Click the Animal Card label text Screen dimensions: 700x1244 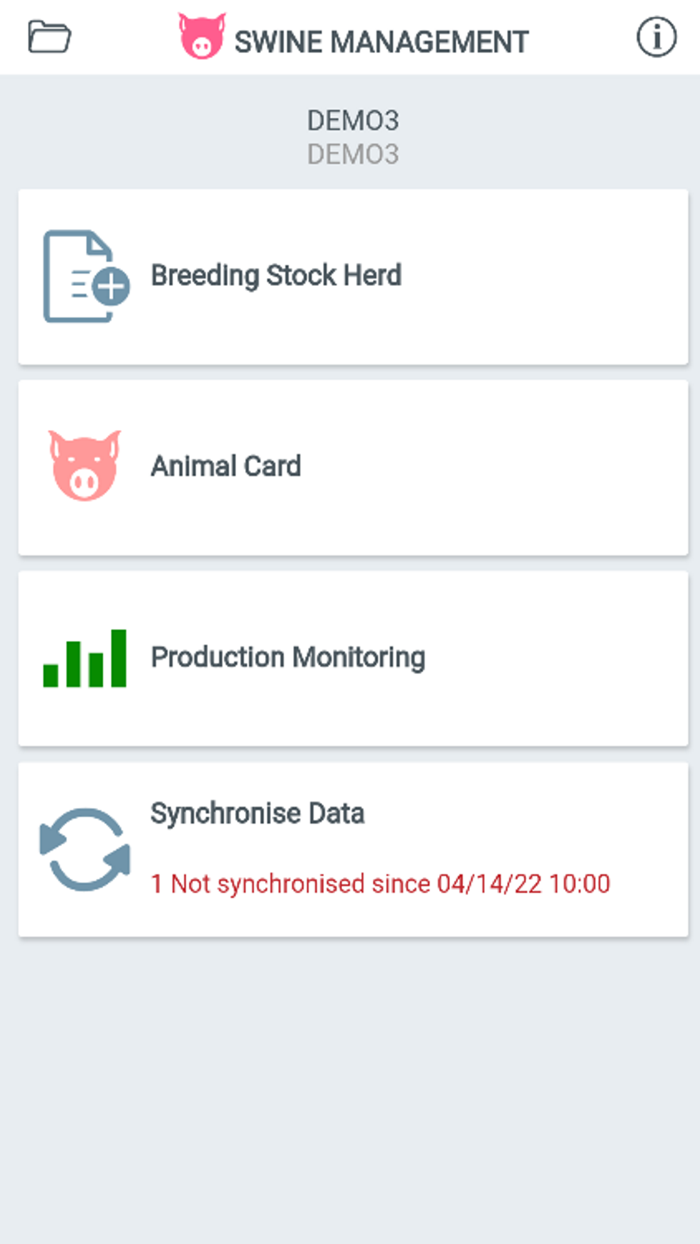[x=226, y=466]
